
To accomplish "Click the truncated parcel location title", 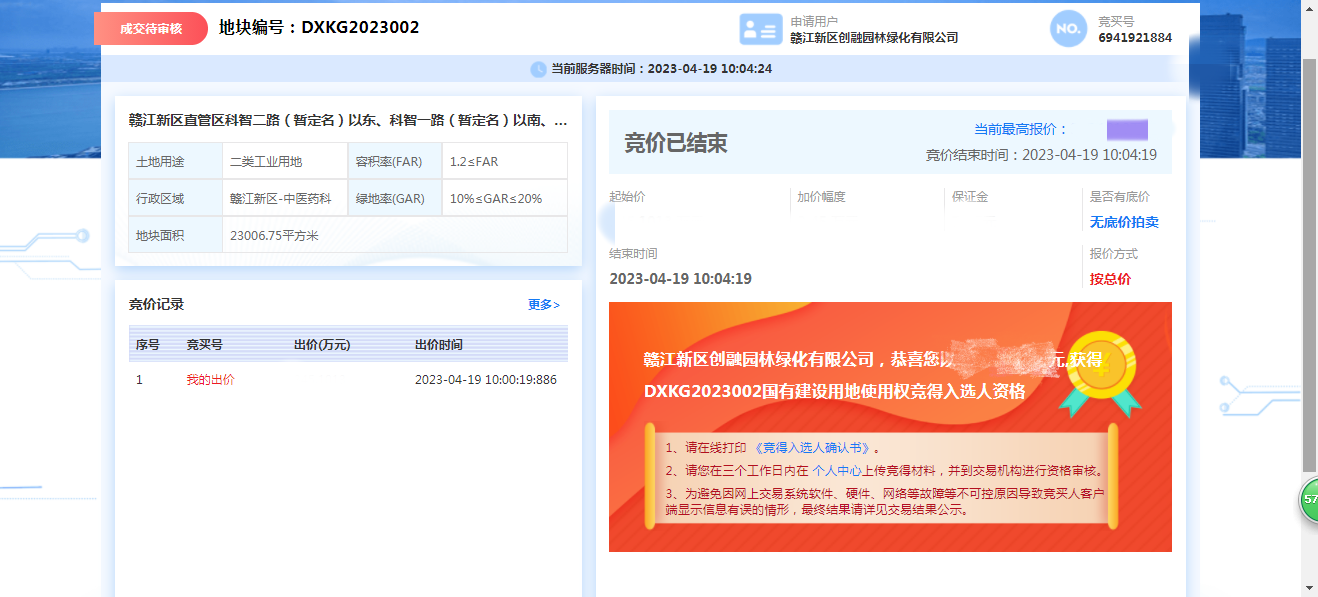I will point(348,121).
